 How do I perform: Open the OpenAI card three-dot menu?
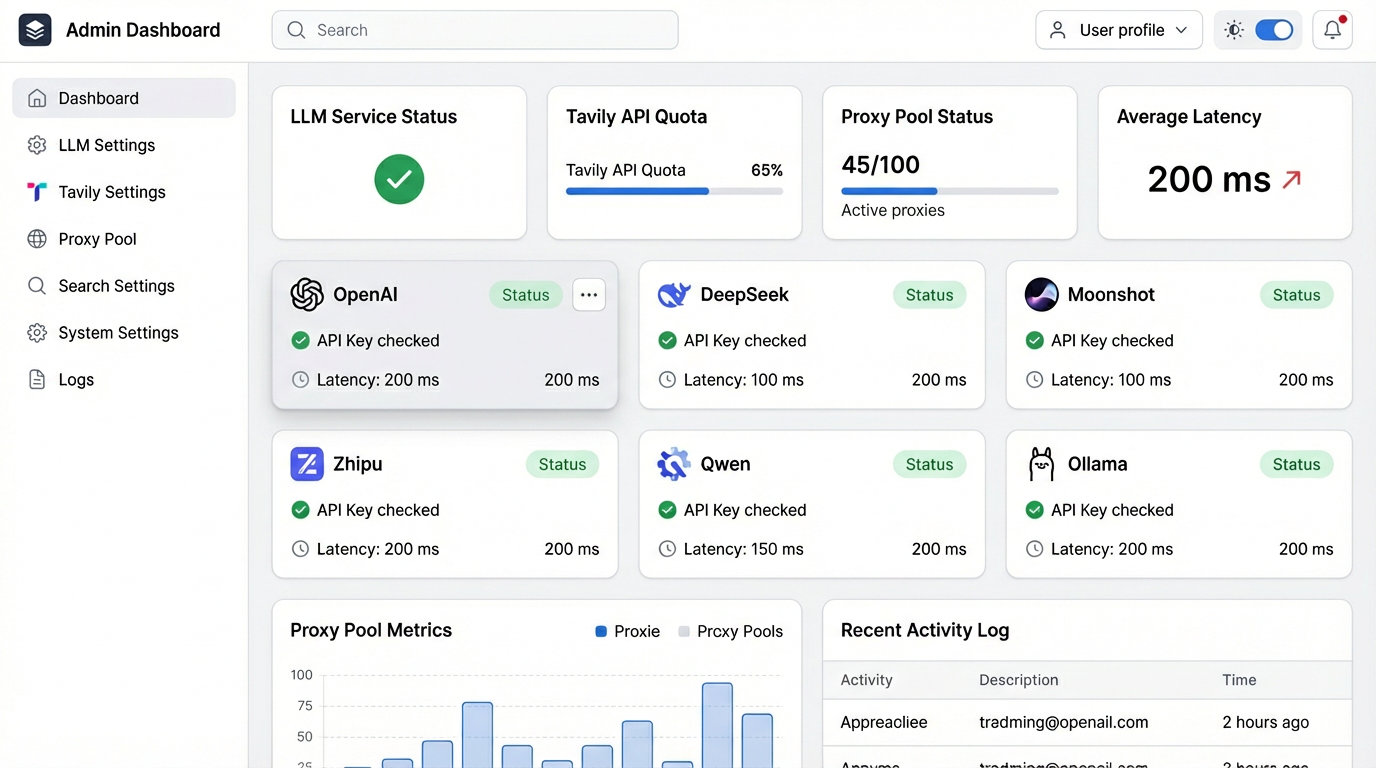point(589,295)
